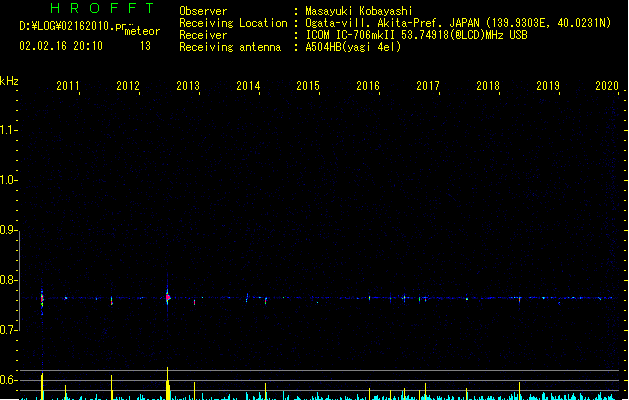Image resolution: width=629 pixels, height=400 pixels.
Task: Click the meteor count value 13
Action: 145,46
